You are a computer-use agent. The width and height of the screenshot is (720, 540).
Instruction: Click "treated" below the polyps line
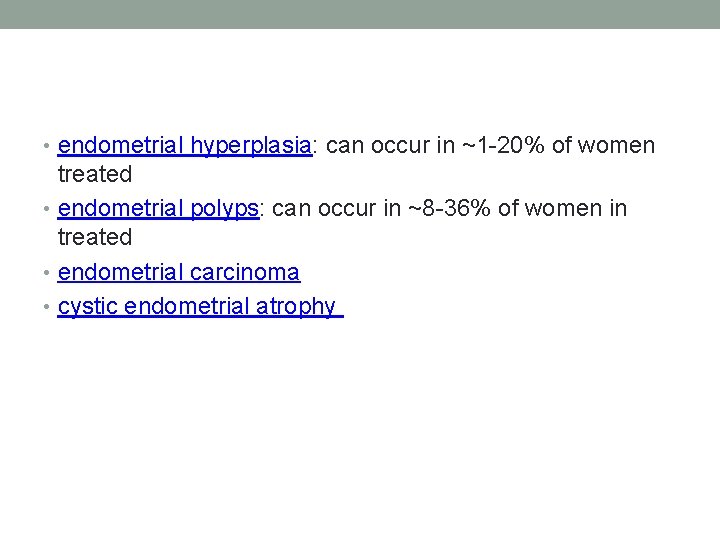pos(95,238)
